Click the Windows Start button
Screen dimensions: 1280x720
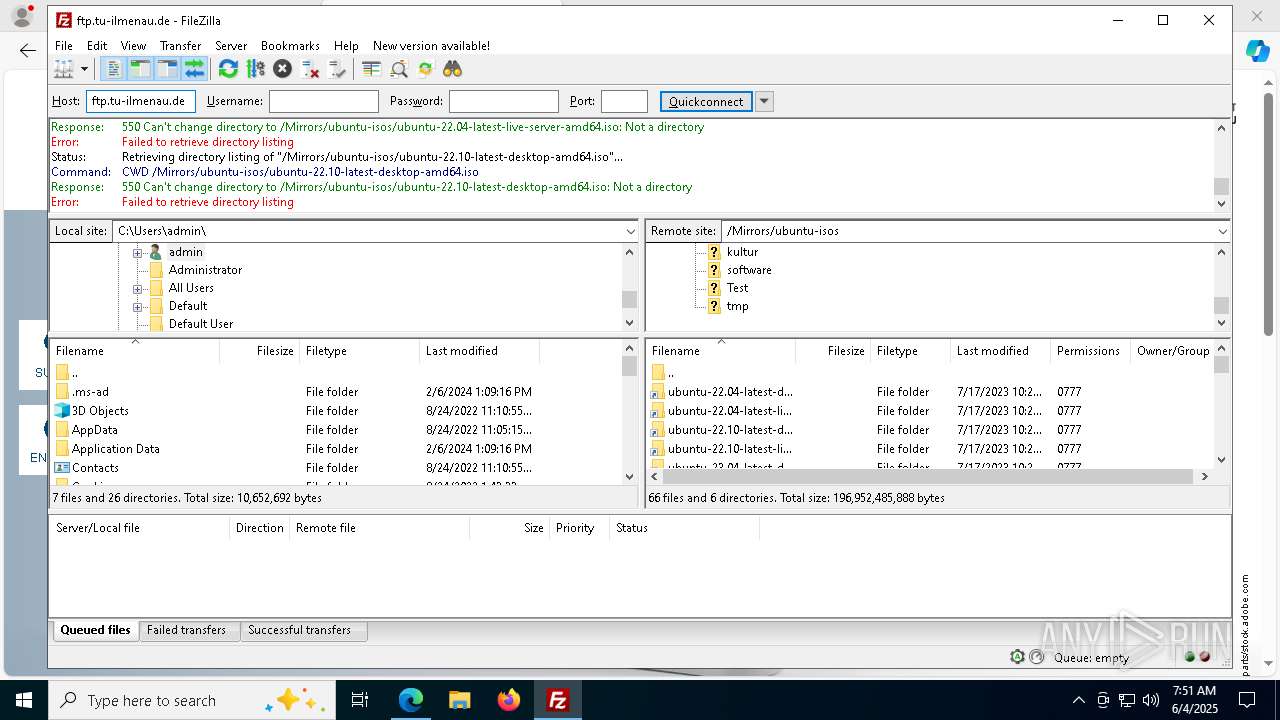click(24, 700)
